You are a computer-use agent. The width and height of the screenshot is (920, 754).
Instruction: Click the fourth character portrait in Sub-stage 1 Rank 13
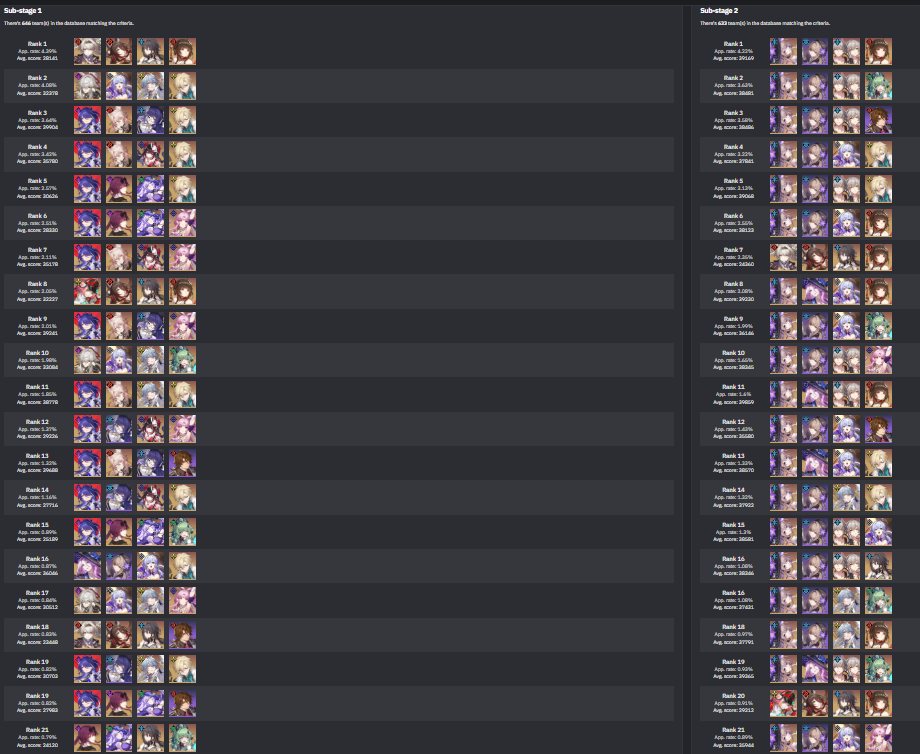pyautogui.click(x=182, y=463)
